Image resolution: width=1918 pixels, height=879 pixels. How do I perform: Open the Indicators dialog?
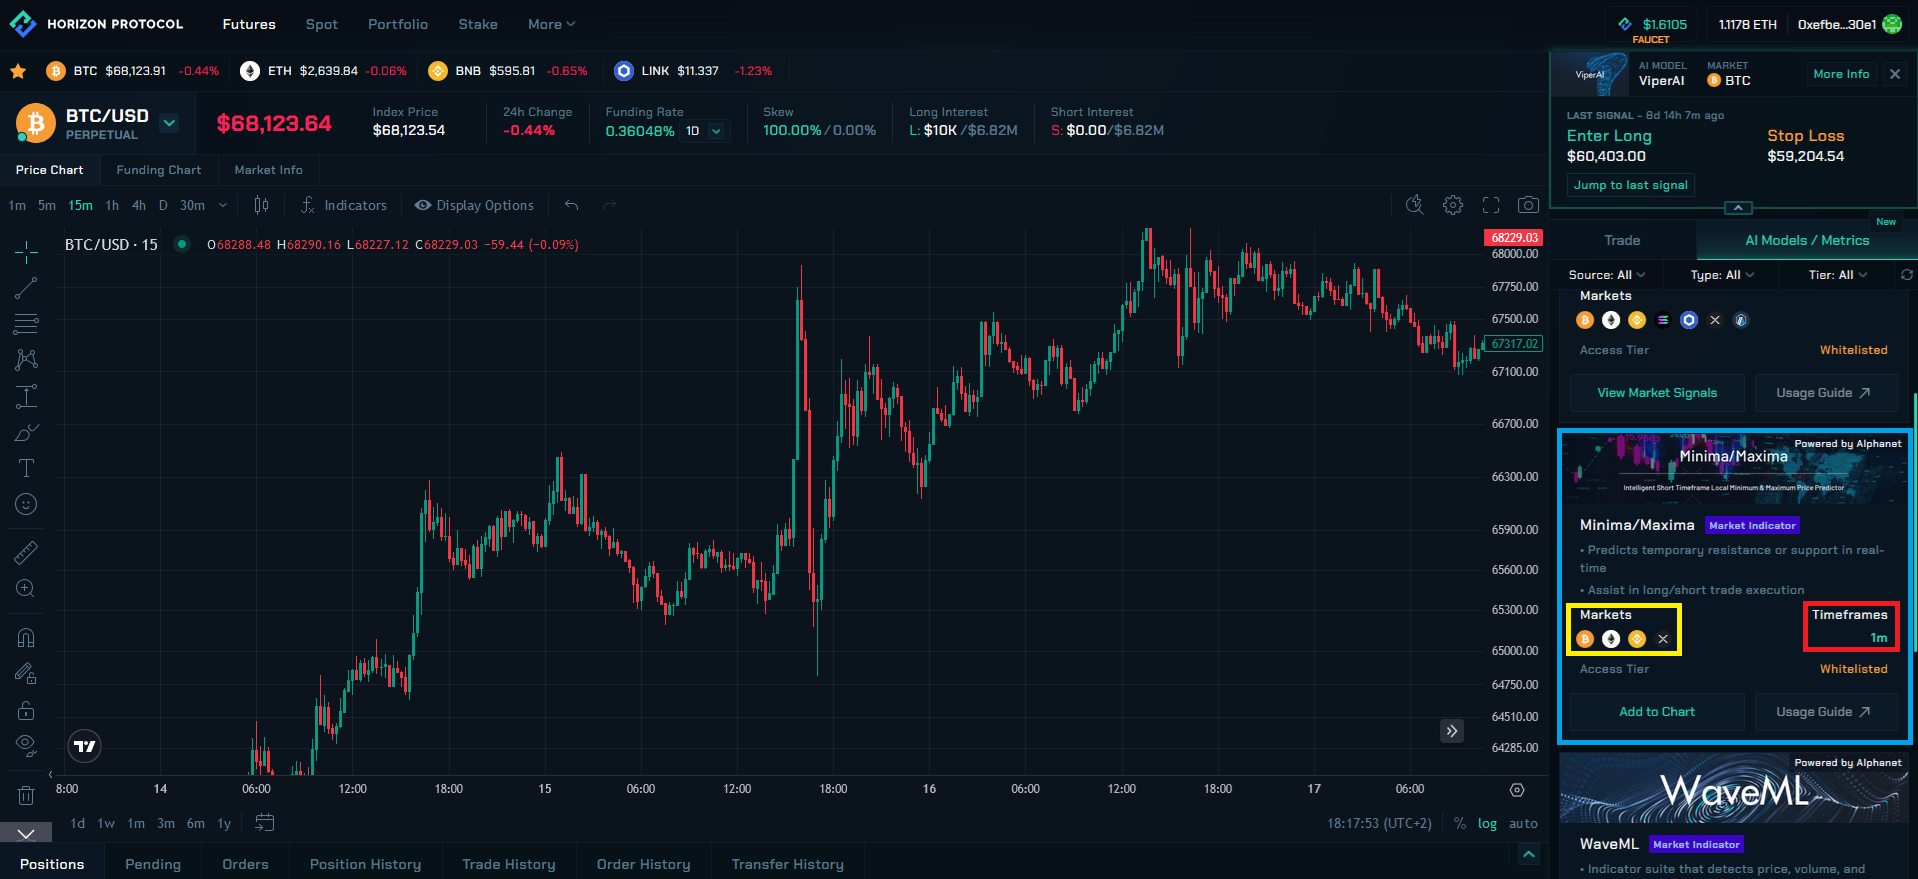point(344,205)
